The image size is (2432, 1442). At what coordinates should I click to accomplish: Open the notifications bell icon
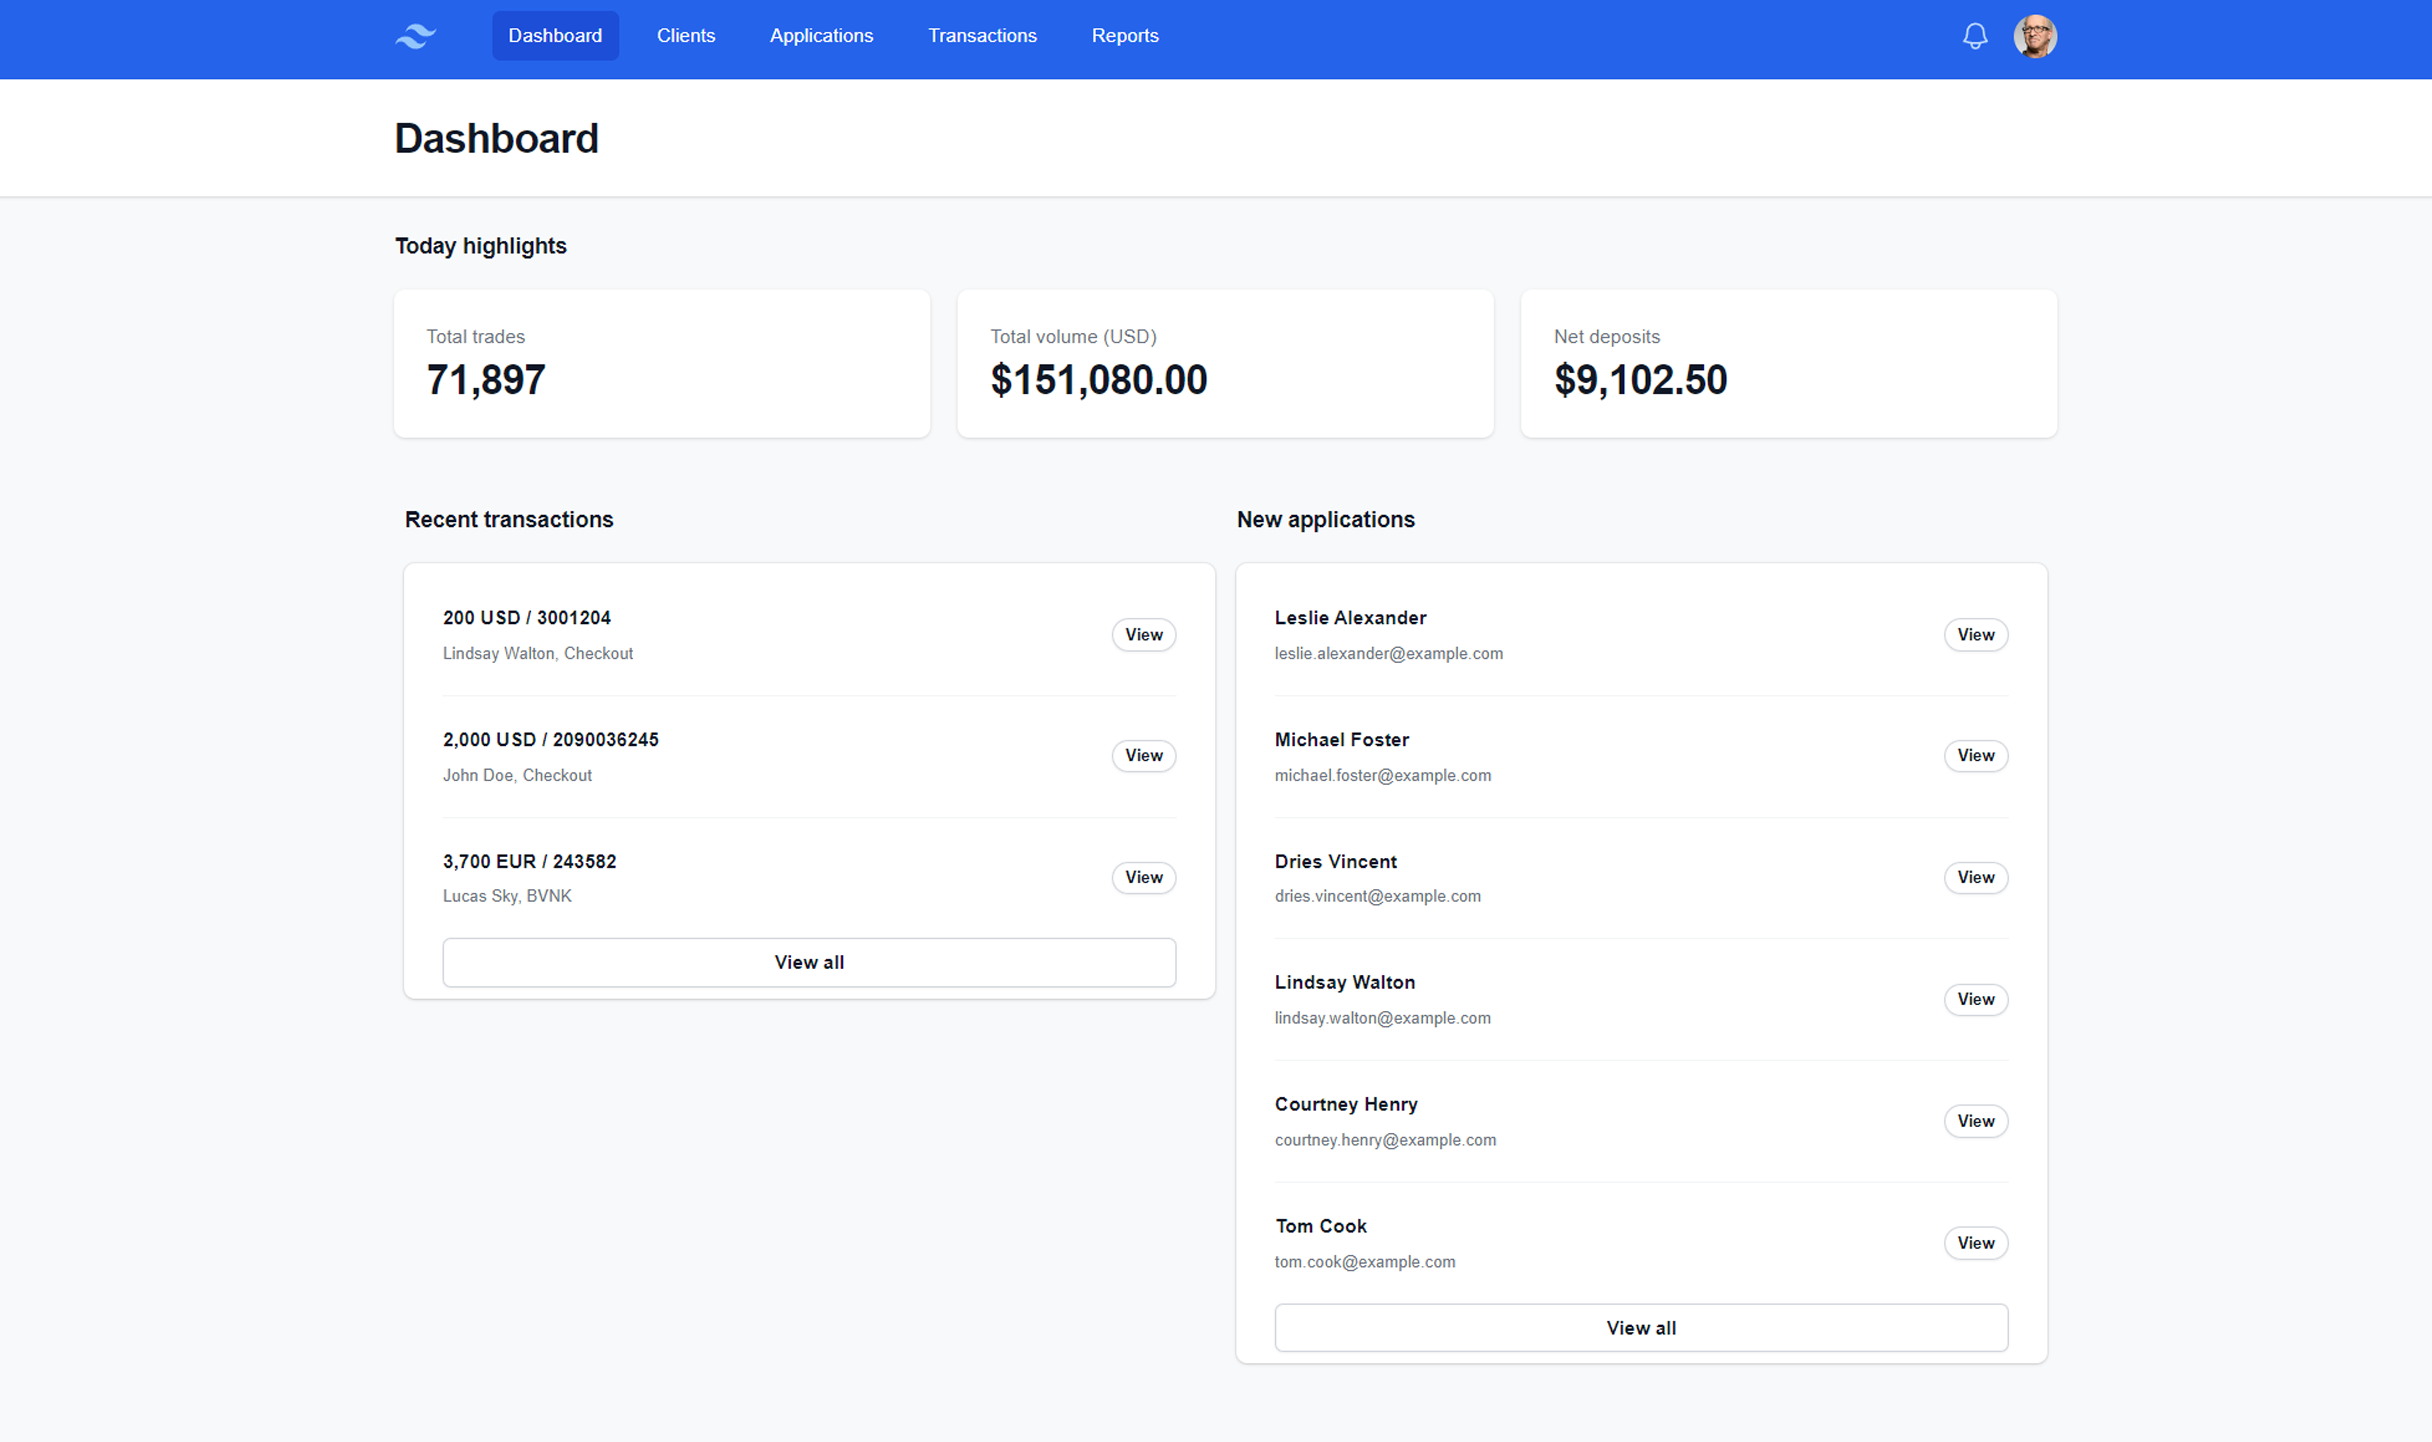1975,35
